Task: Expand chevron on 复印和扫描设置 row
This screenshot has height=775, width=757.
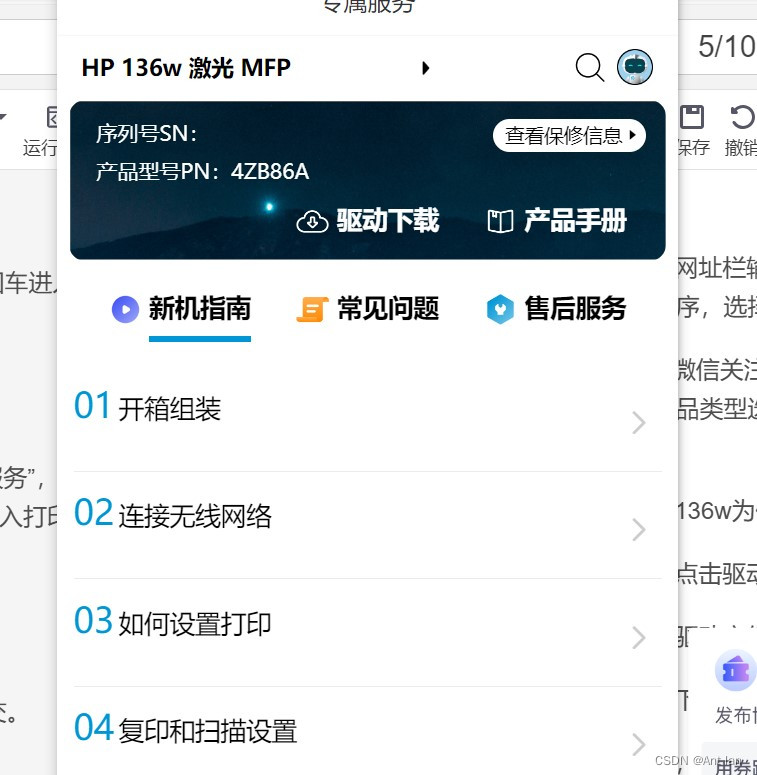Action: click(x=639, y=745)
